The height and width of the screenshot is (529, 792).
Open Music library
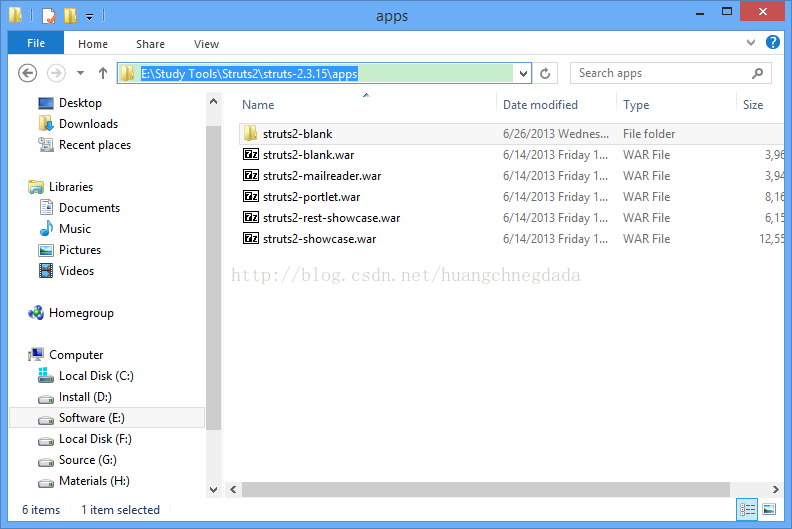click(75, 229)
